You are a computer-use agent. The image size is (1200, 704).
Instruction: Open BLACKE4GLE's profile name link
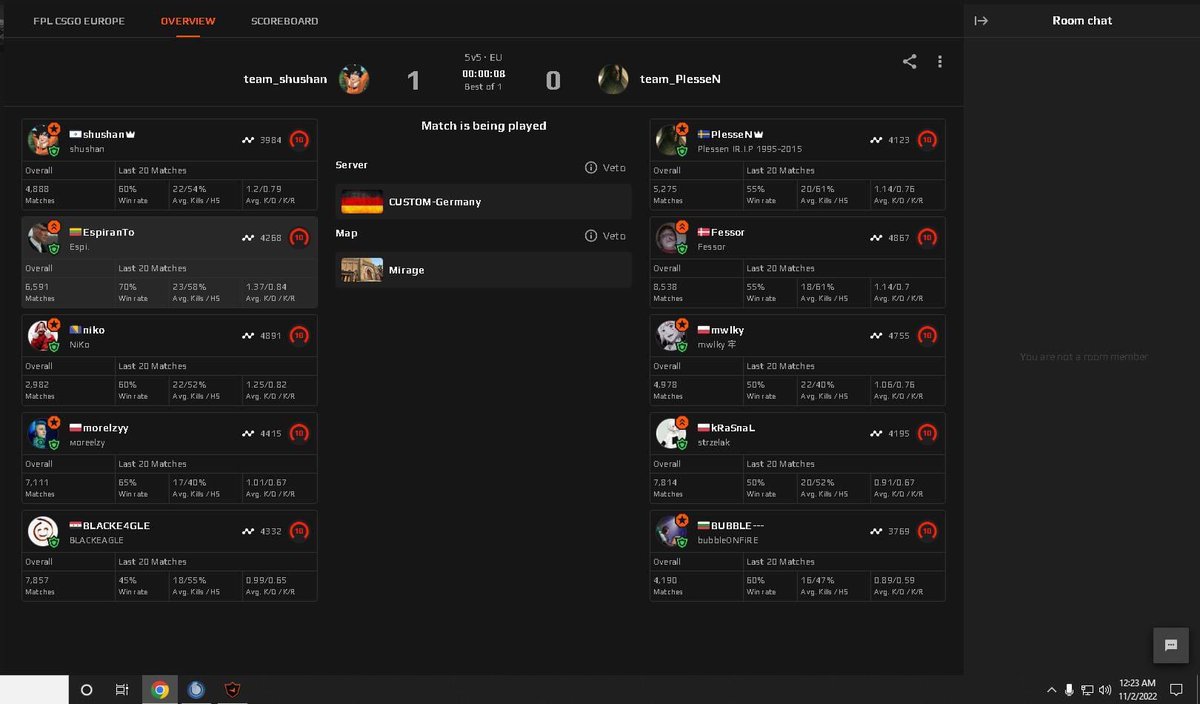(116, 526)
